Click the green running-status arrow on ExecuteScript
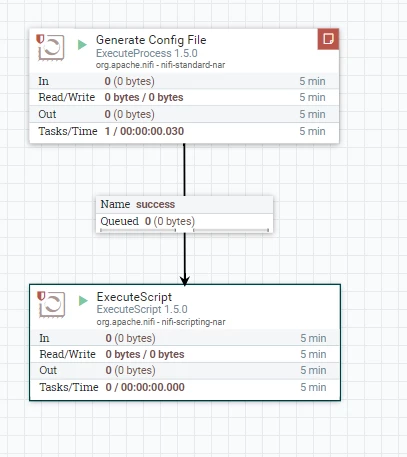Screen dimensions: 407x457 (83, 301)
